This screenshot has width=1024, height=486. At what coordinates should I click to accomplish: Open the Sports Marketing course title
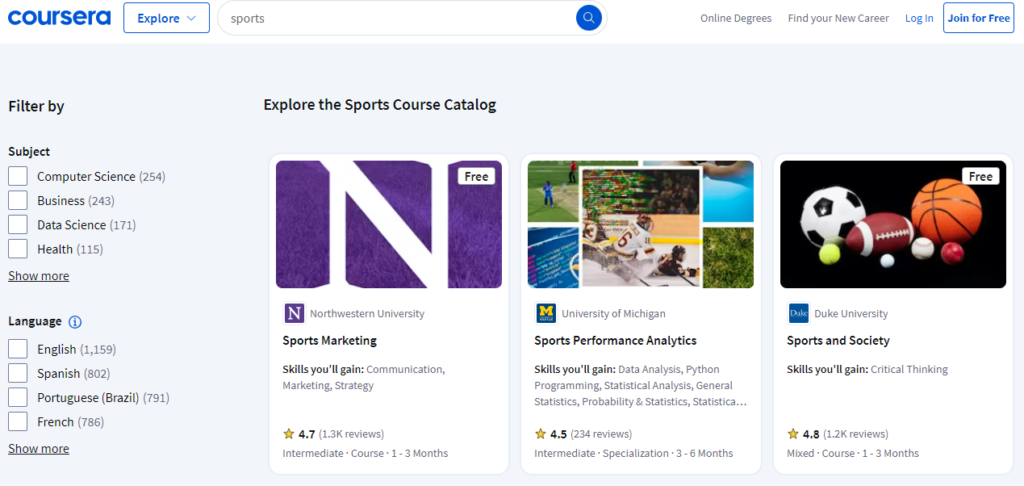330,340
